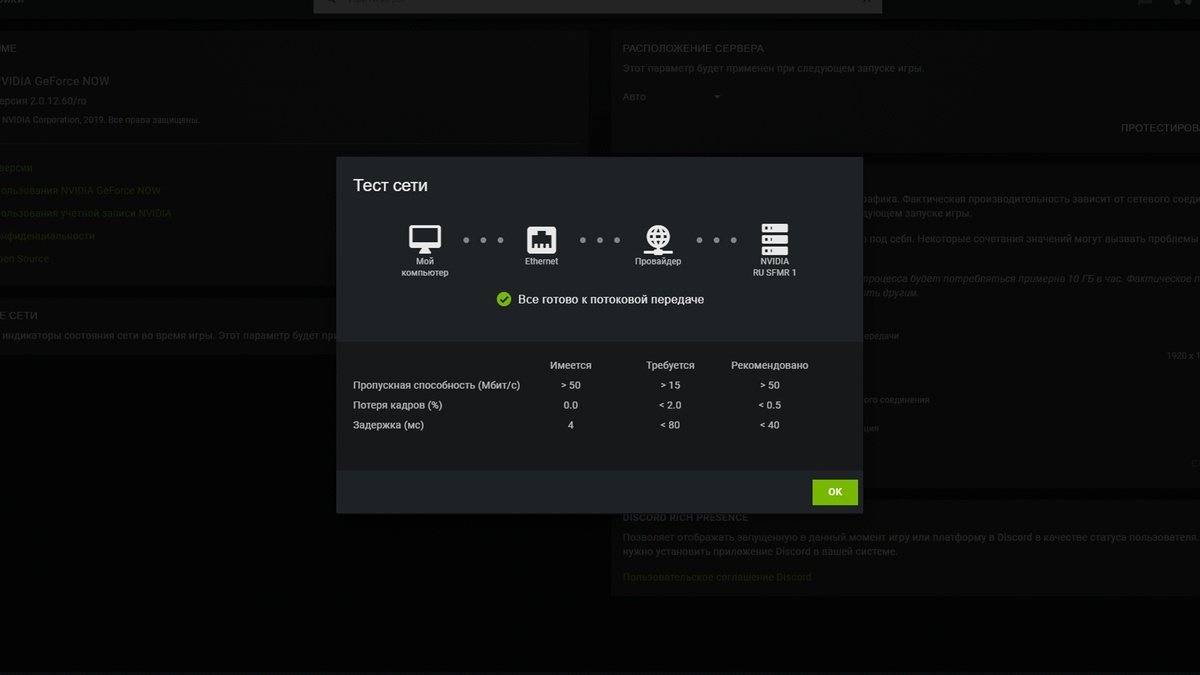Click the 'ПРОТЕСТИРОВА…' network test button in settings
Image resolution: width=1200 pixels, height=675 pixels.
[x=1160, y=128]
